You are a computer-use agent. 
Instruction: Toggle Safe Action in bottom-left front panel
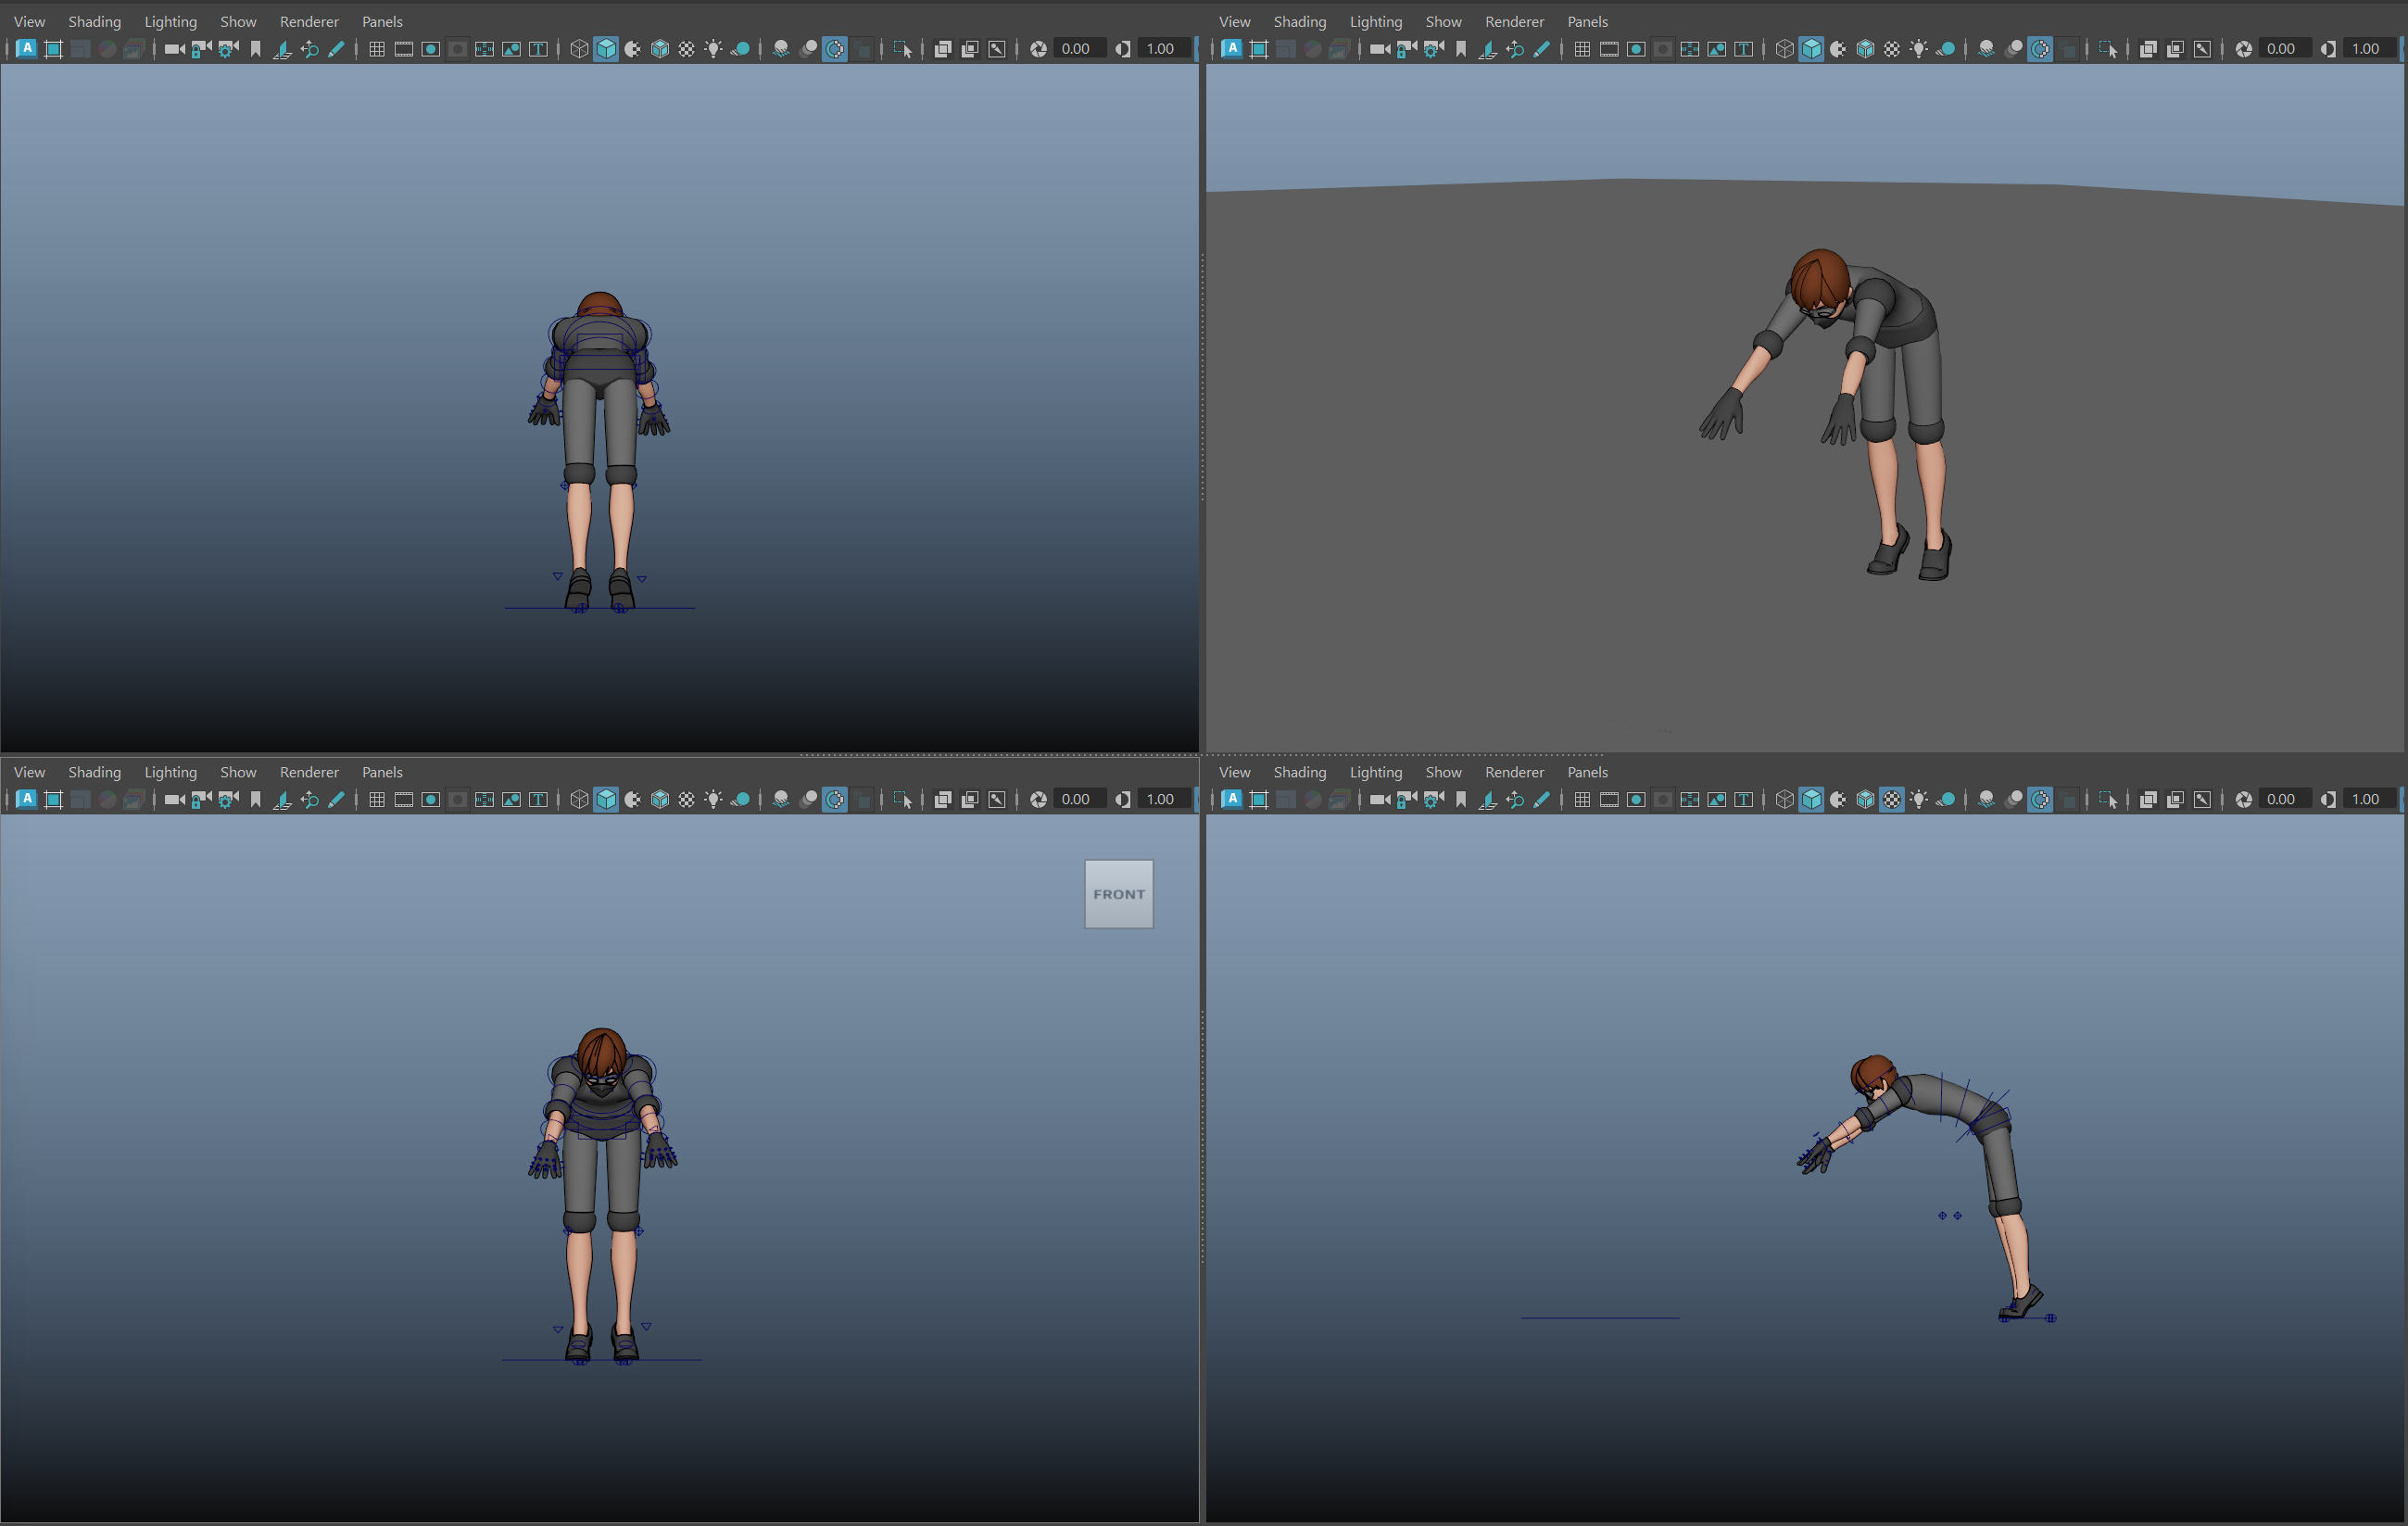(x=511, y=799)
